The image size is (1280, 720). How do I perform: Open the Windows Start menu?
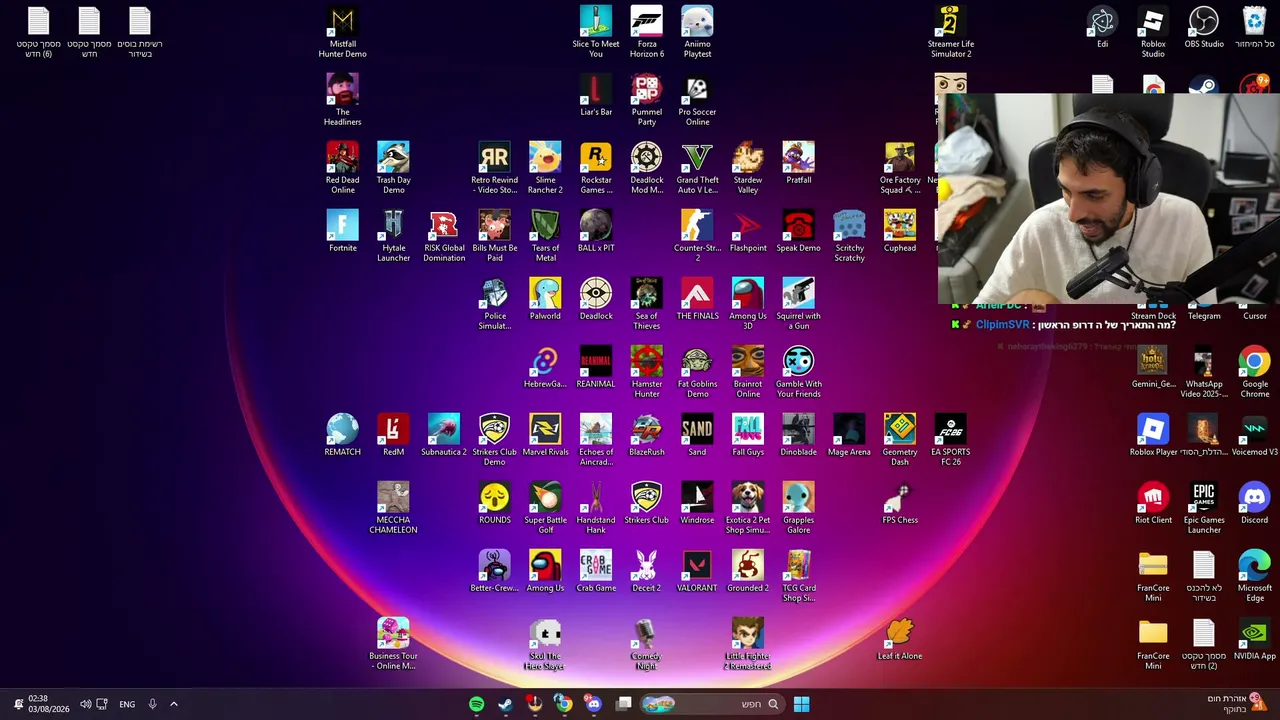point(801,704)
